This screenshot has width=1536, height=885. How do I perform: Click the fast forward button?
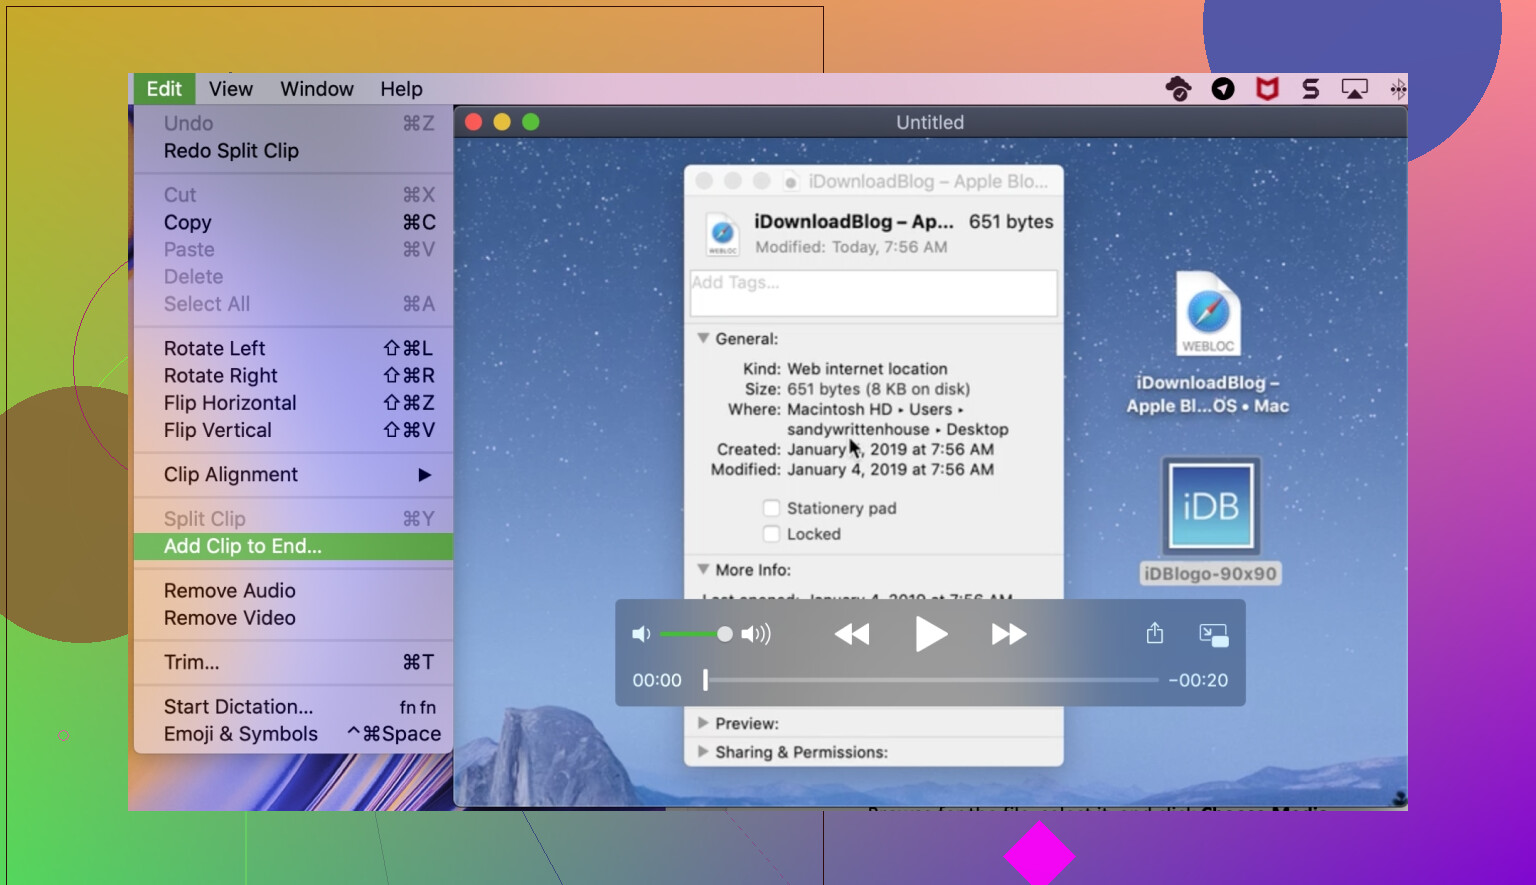click(x=1008, y=634)
